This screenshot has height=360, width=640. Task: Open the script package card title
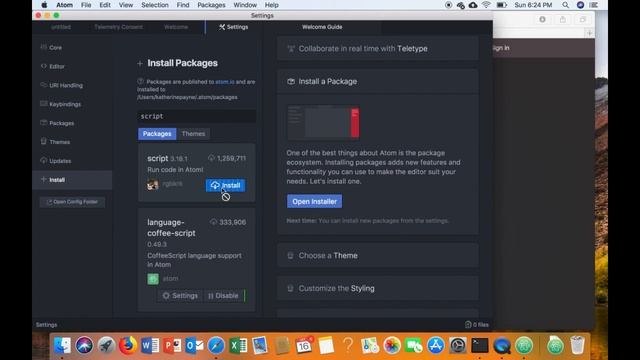pos(158,158)
